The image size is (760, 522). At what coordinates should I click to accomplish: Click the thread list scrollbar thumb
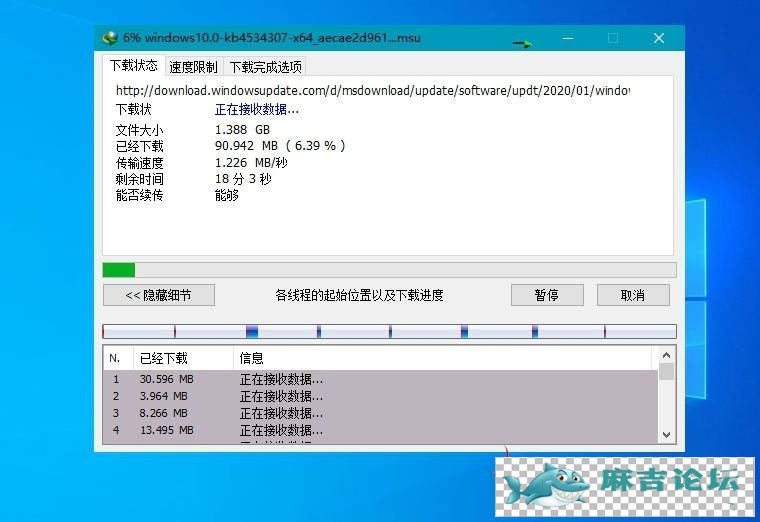[x=666, y=372]
